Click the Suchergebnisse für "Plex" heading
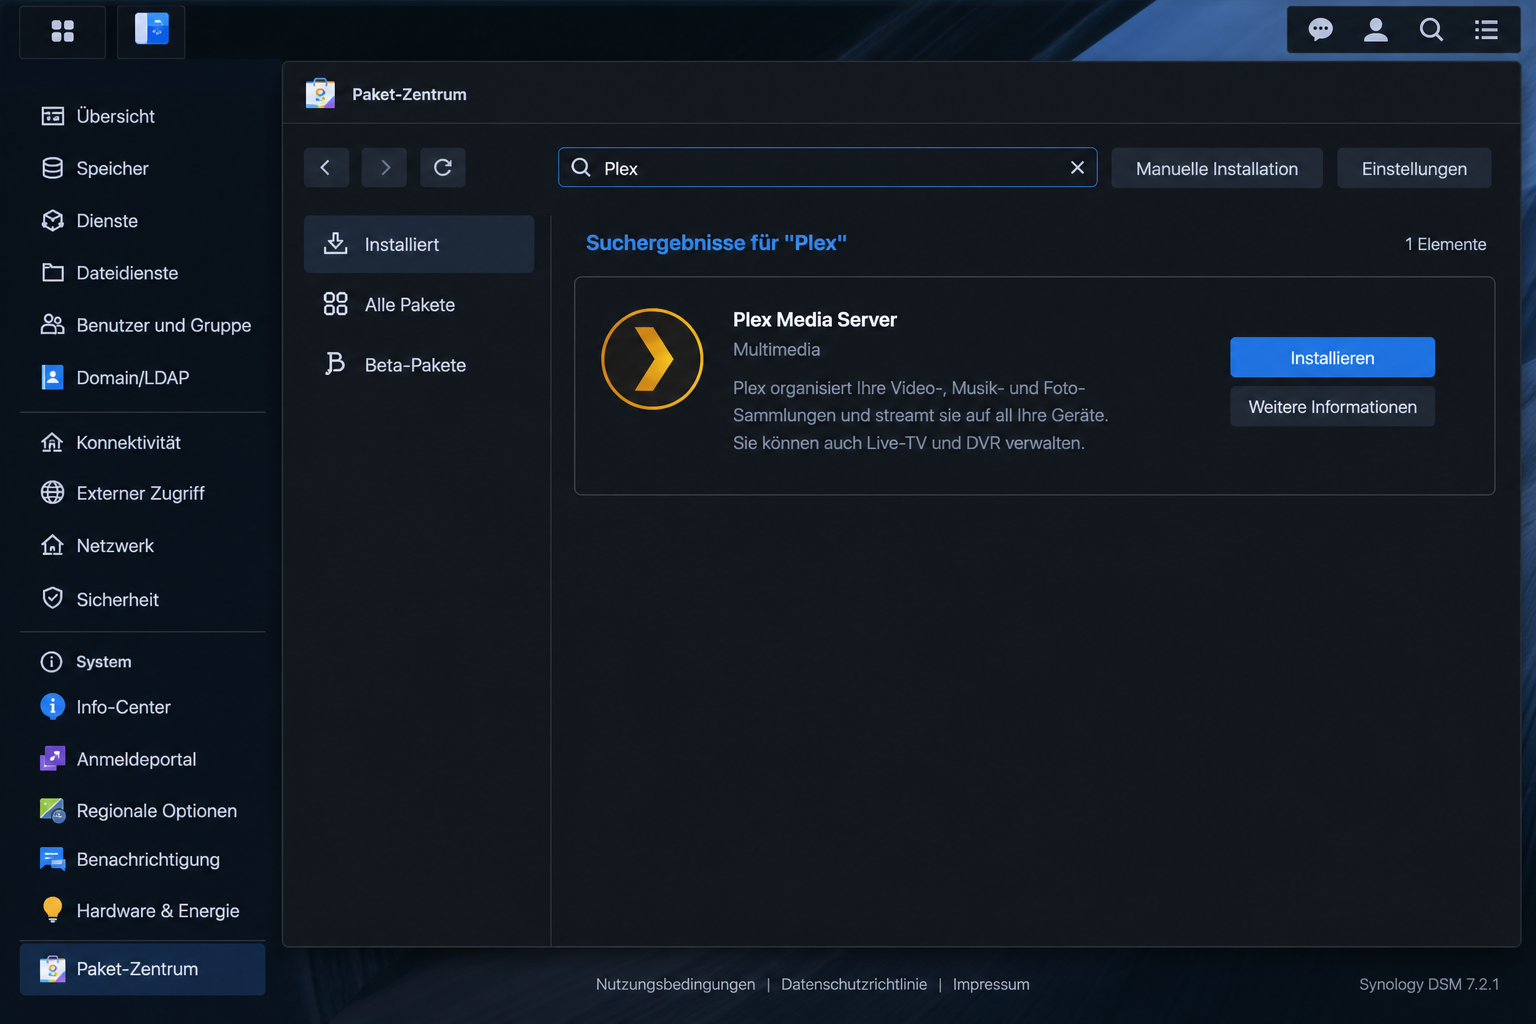The height and width of the screenshot is (1024, 1536). [716, 243]
